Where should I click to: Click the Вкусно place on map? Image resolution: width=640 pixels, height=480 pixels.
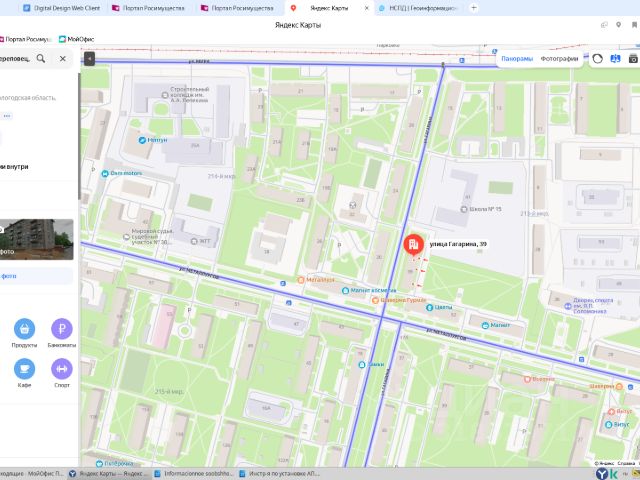point(540,379)
